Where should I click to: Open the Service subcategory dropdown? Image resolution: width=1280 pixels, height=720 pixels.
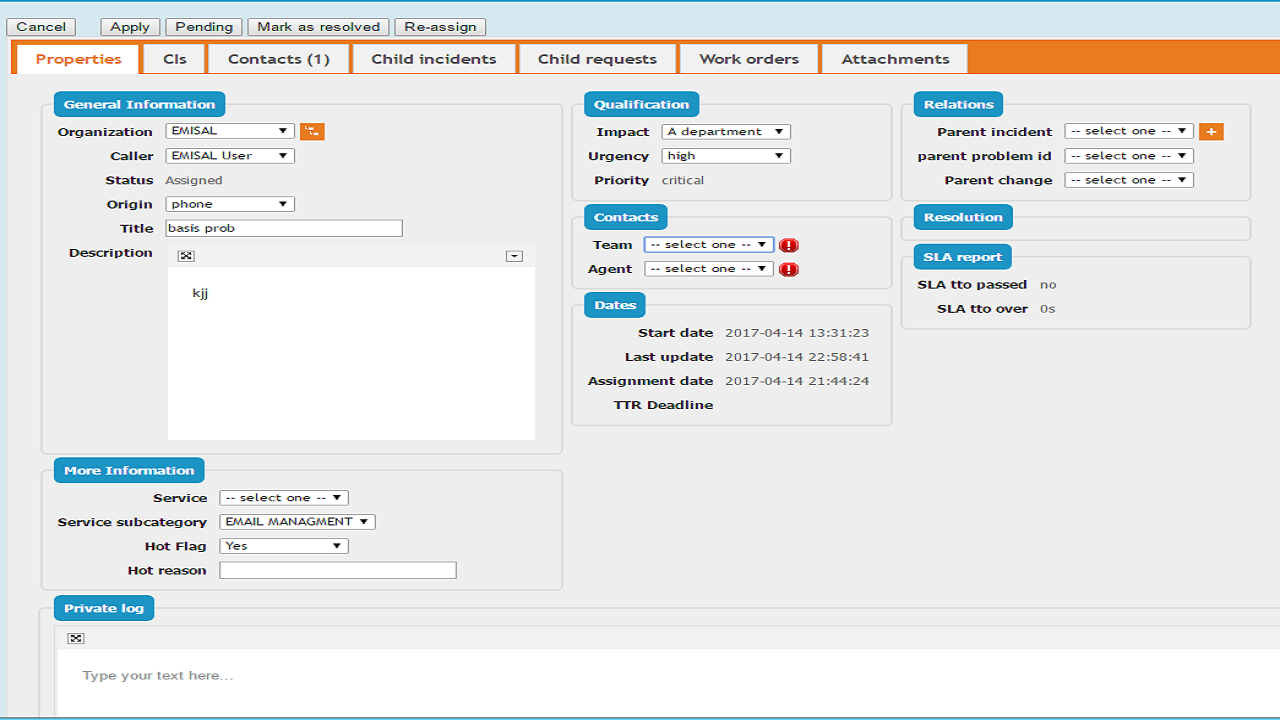(297, 522)
